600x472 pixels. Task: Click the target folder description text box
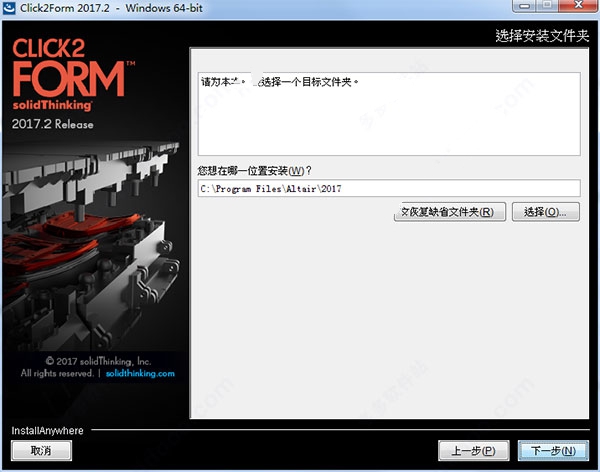point(389,114)
